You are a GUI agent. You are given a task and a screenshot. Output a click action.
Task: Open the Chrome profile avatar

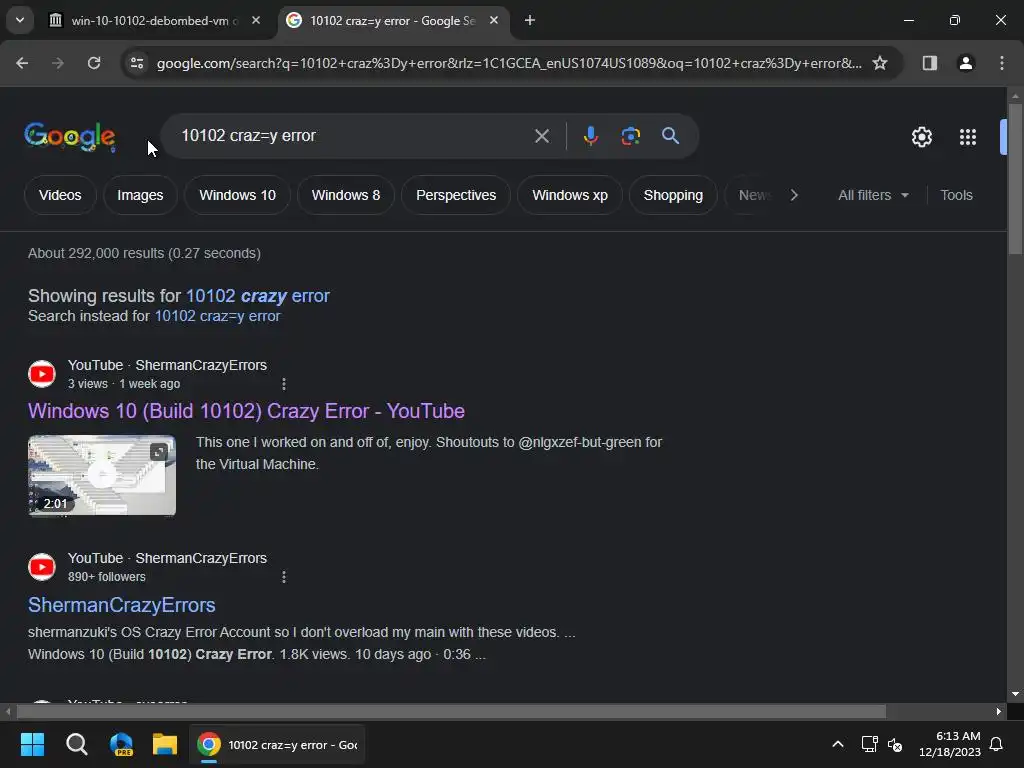965,63
